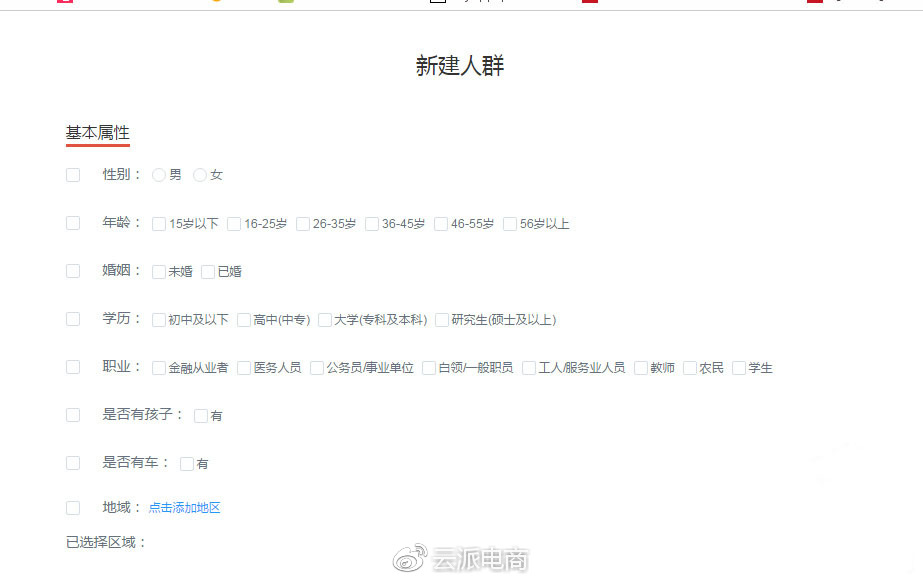This screenshot has height=582, width=923.
Task: Enable the 26-35岁 age checkbox
Action: point(303,223)
